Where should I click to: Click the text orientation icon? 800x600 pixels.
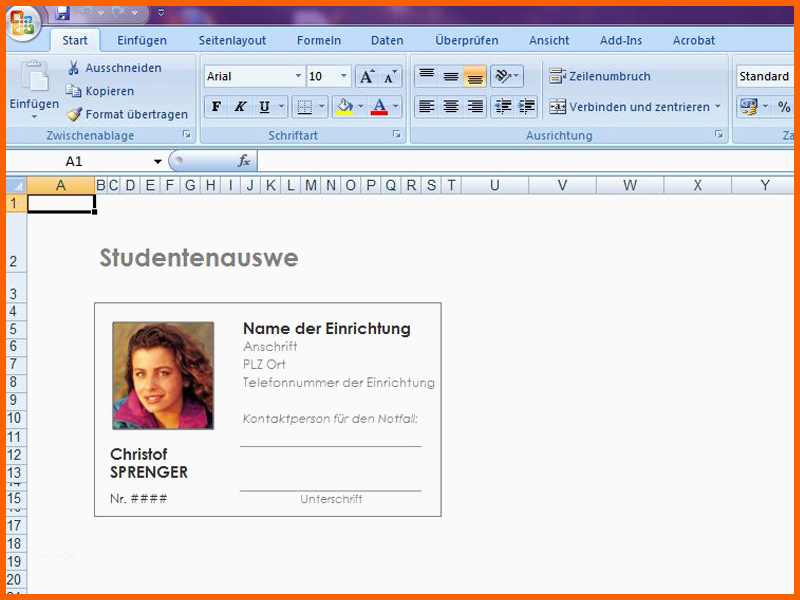(506, 77)
